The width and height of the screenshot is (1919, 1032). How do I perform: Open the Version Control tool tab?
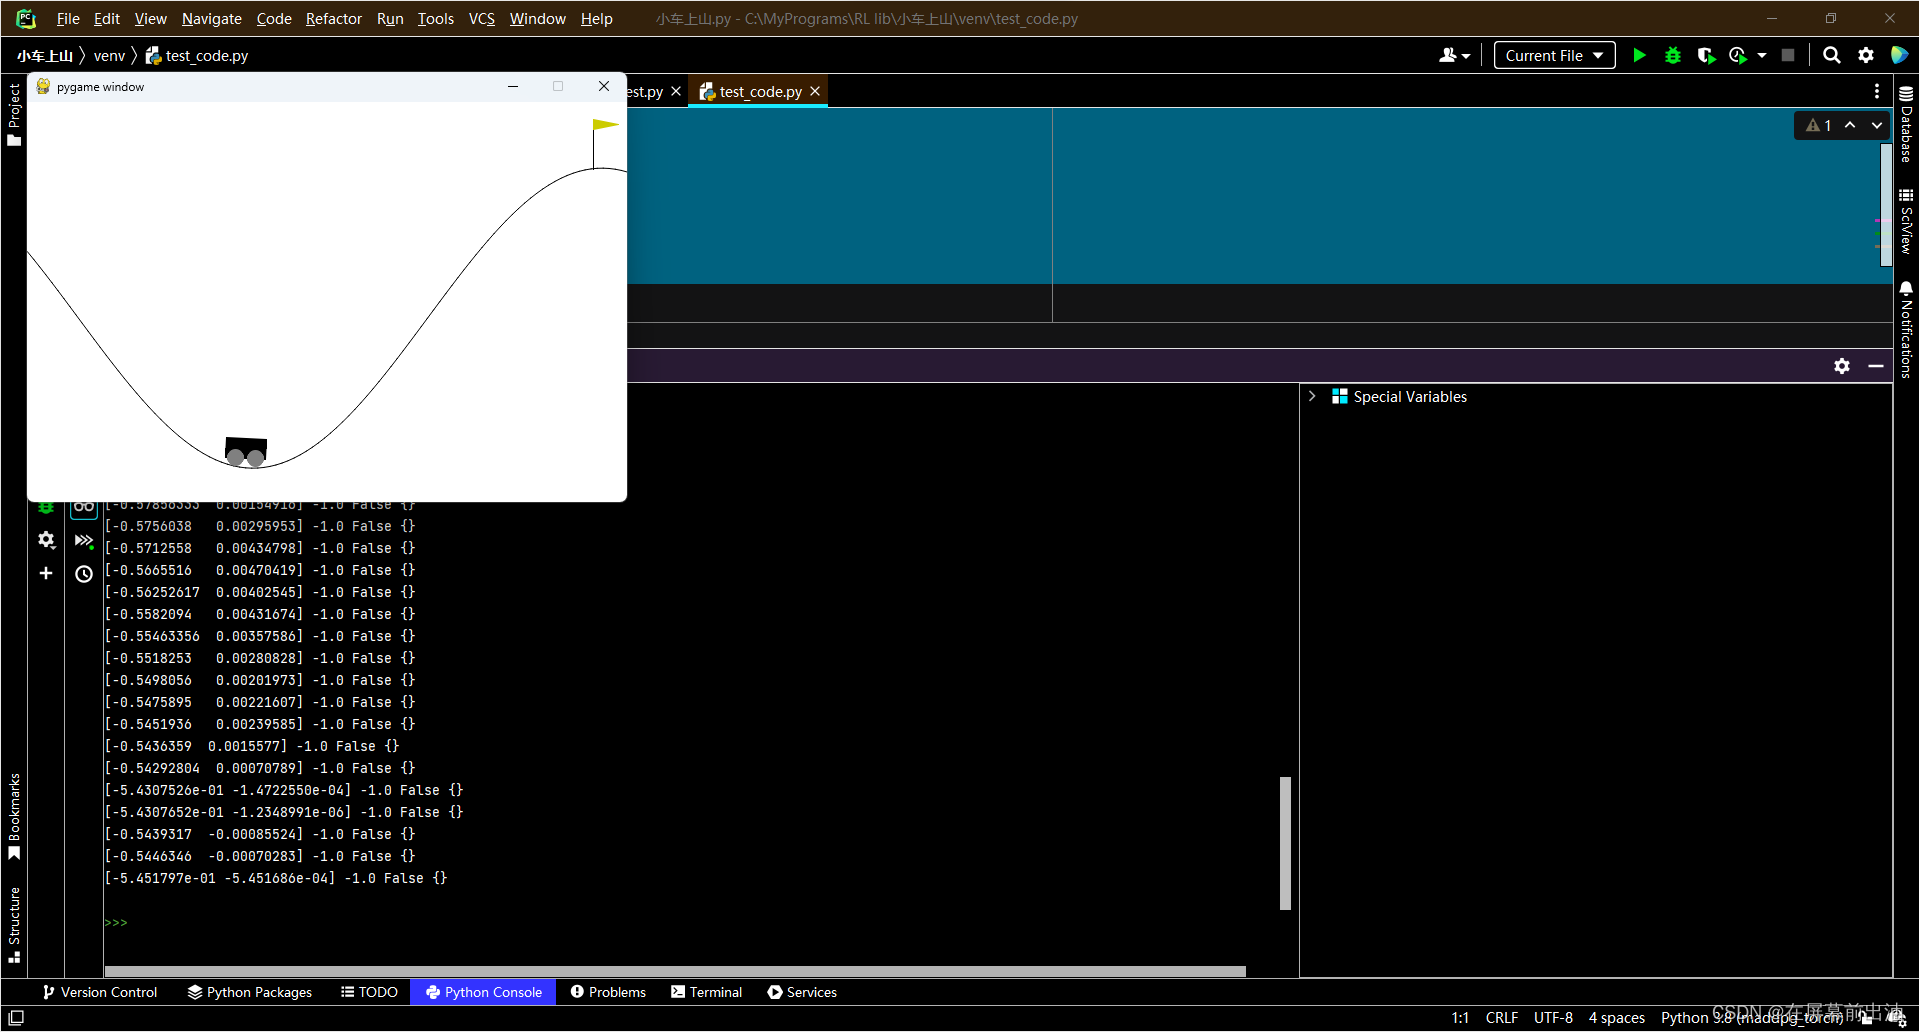tap(99, 992)
